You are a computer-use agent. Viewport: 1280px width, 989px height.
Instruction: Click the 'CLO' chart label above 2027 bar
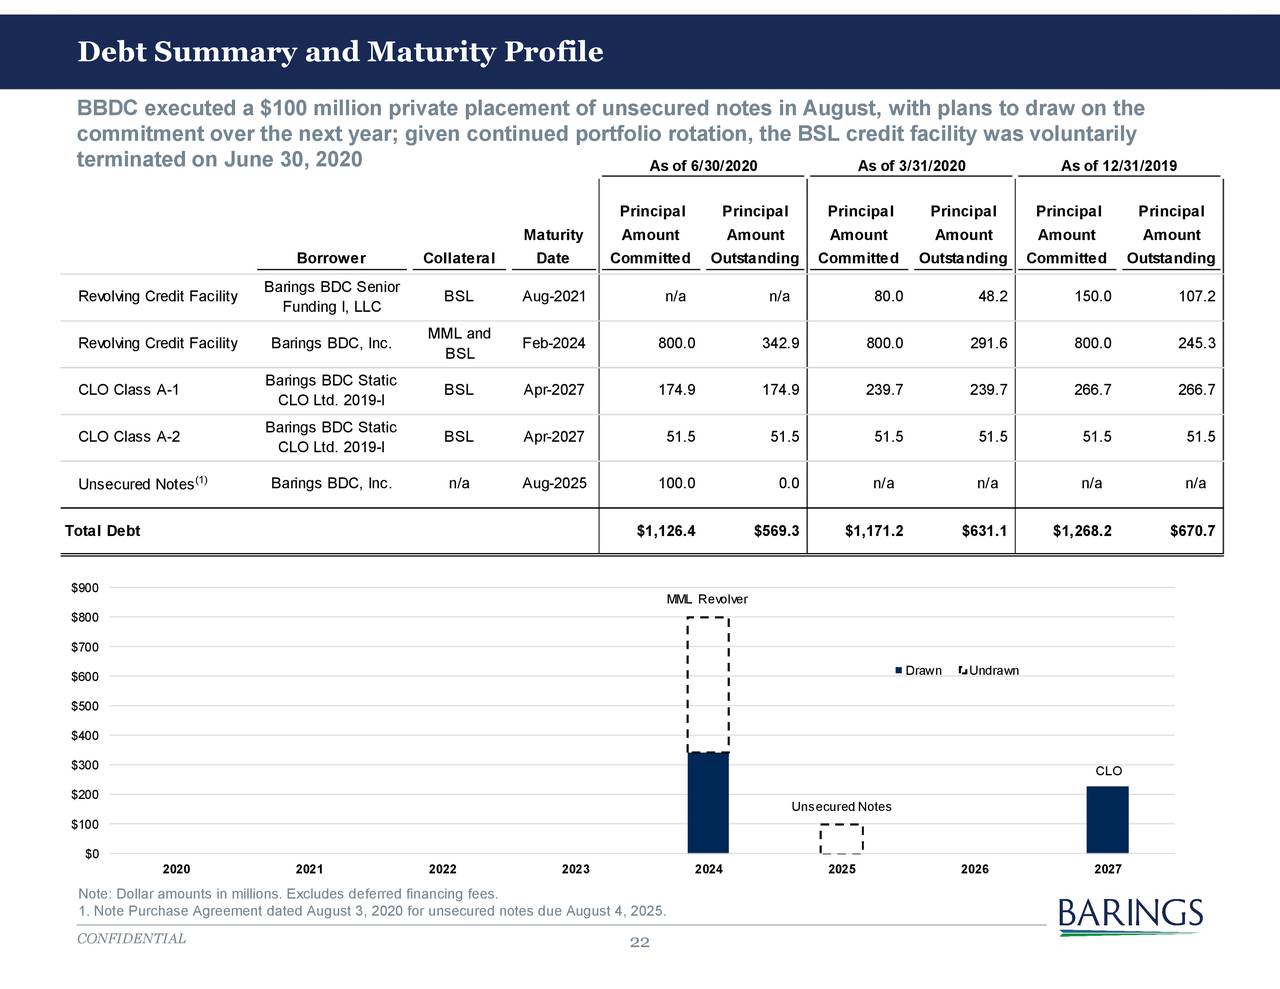(1108, 771)
